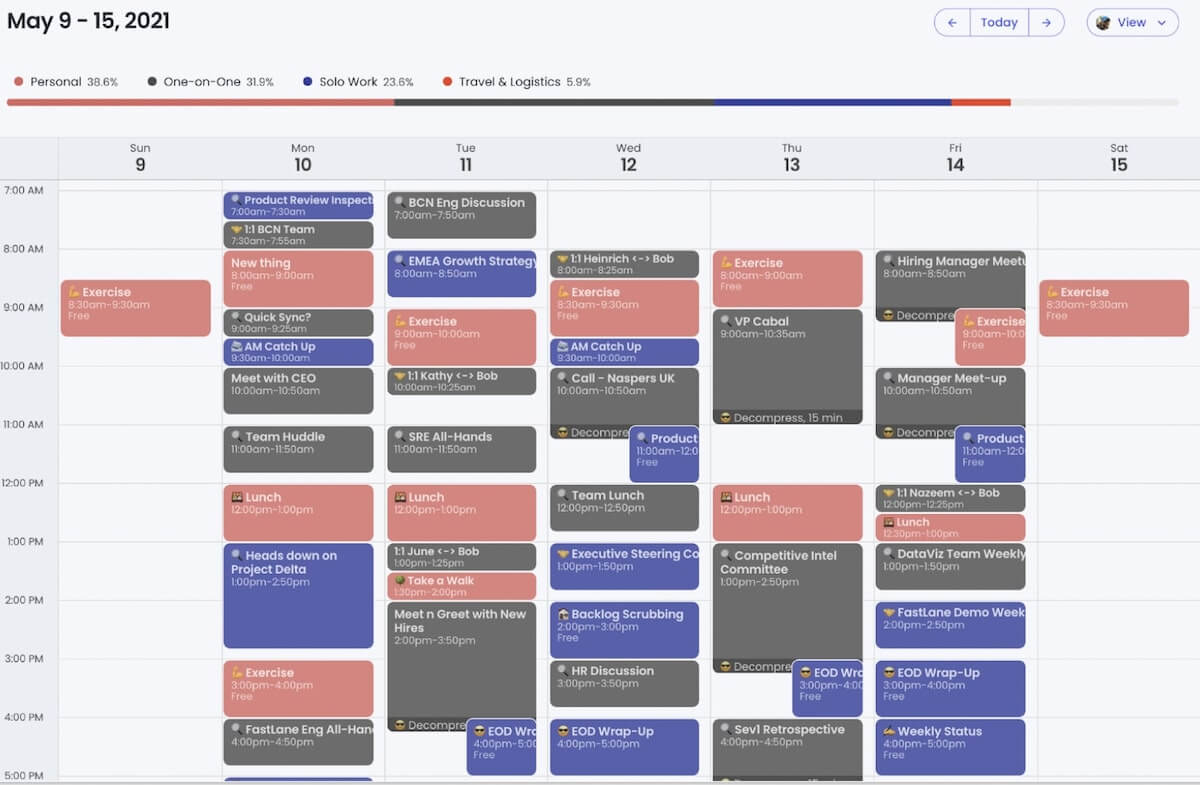This screenshot has width=1200, height=785.
Task: Select the Mon 10 day header
Action: point(303,158)
